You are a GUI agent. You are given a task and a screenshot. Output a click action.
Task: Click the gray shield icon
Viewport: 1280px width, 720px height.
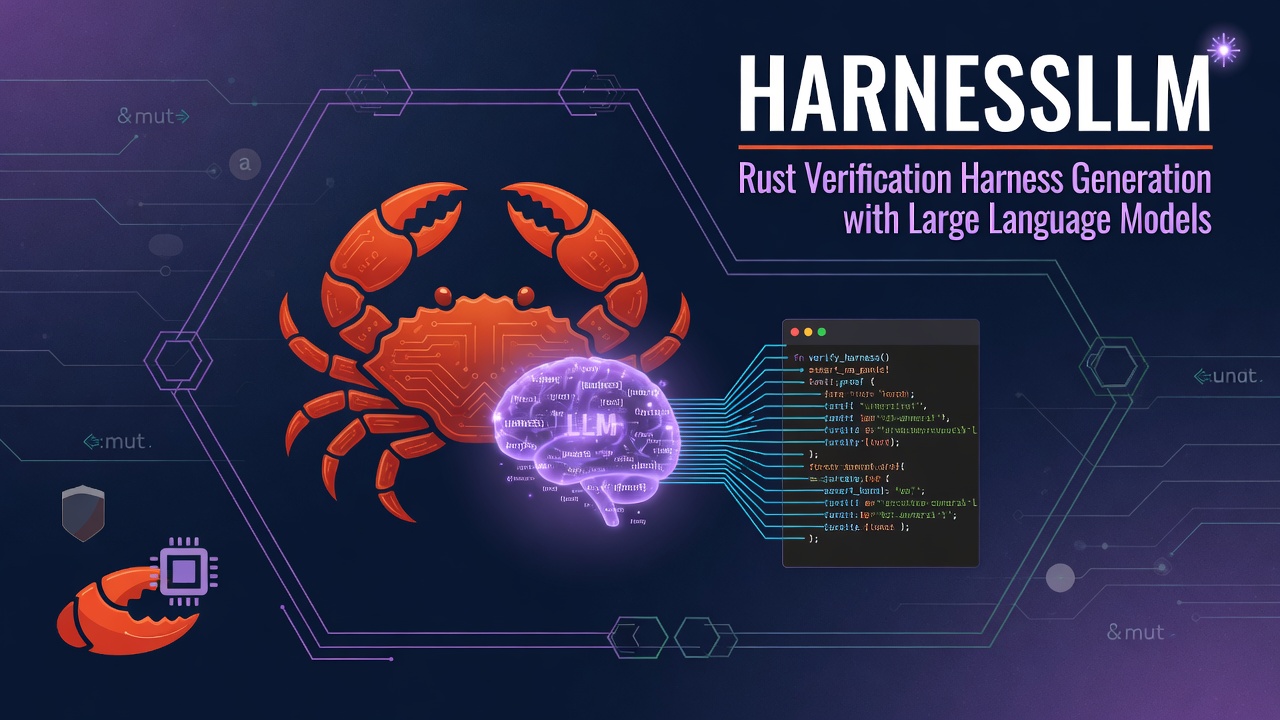(x=83, y=515)
